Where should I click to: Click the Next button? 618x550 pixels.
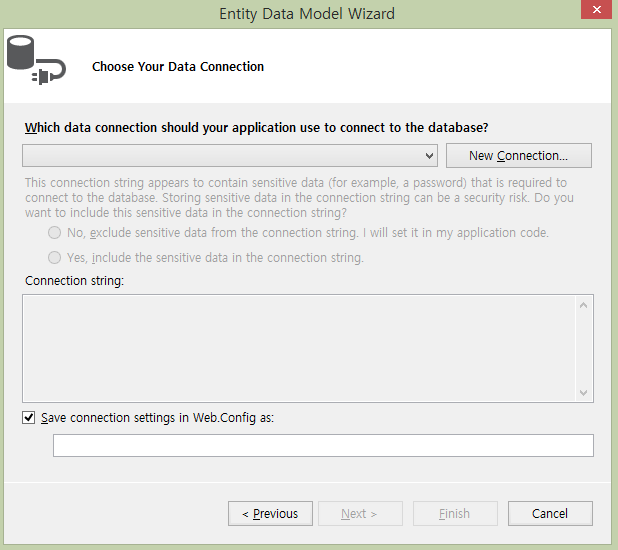click(360, 514)
